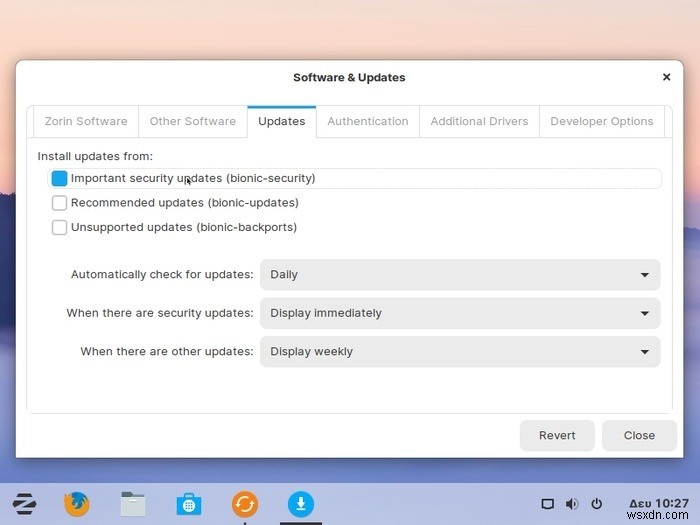Open the orange Software Updater icon

click(x=245, y=504)
